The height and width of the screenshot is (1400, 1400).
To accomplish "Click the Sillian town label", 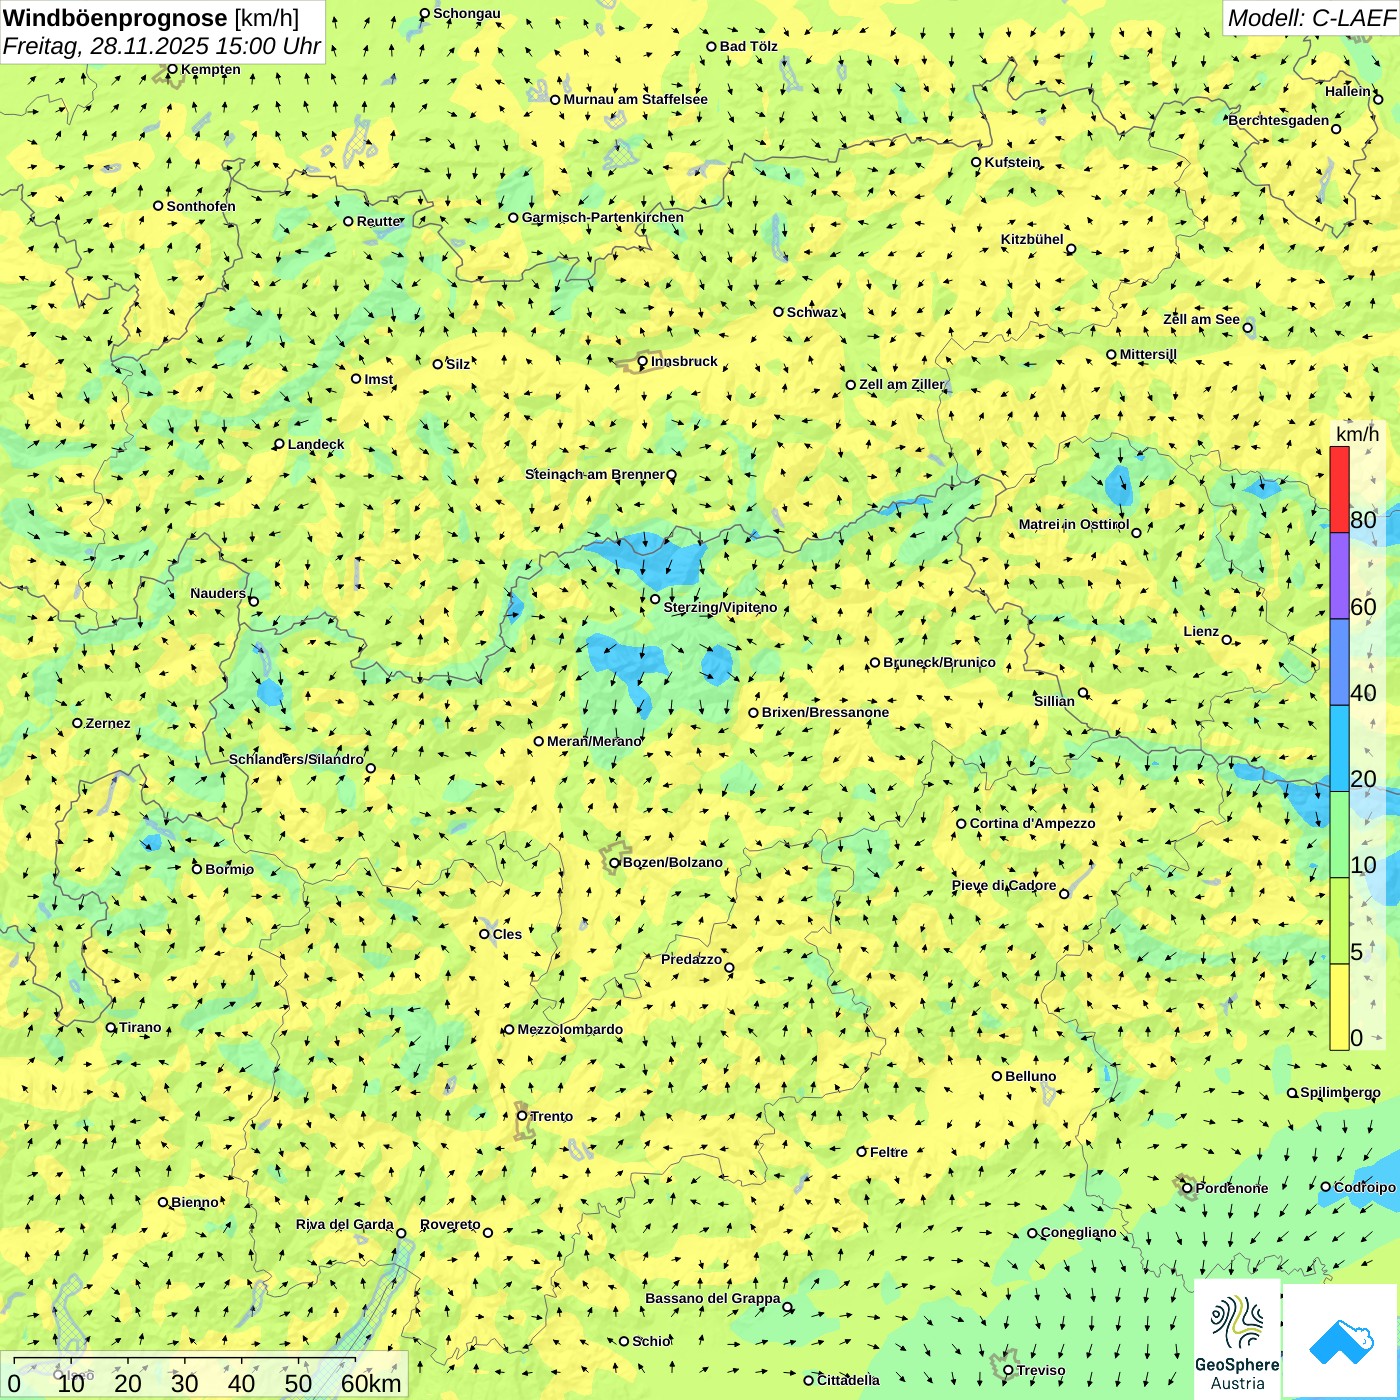I will (x=1054, y=701).
